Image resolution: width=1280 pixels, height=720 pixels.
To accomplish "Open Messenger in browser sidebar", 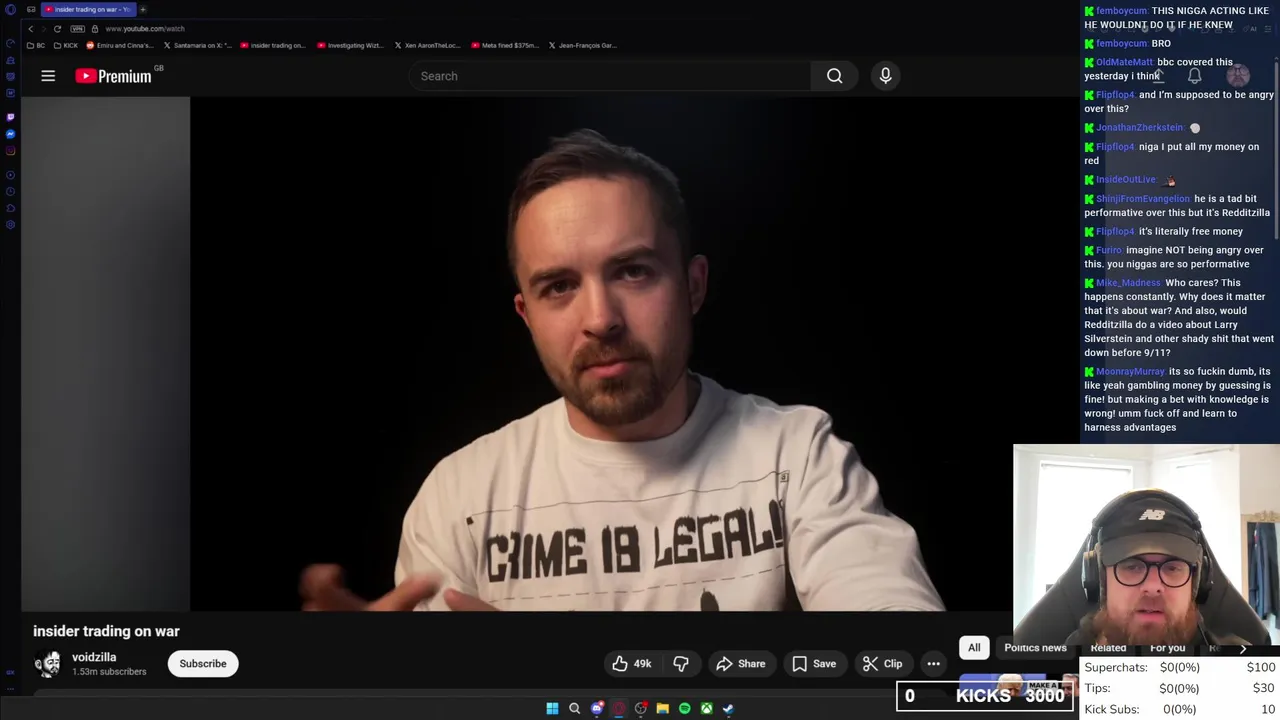I will pos(11,134).
